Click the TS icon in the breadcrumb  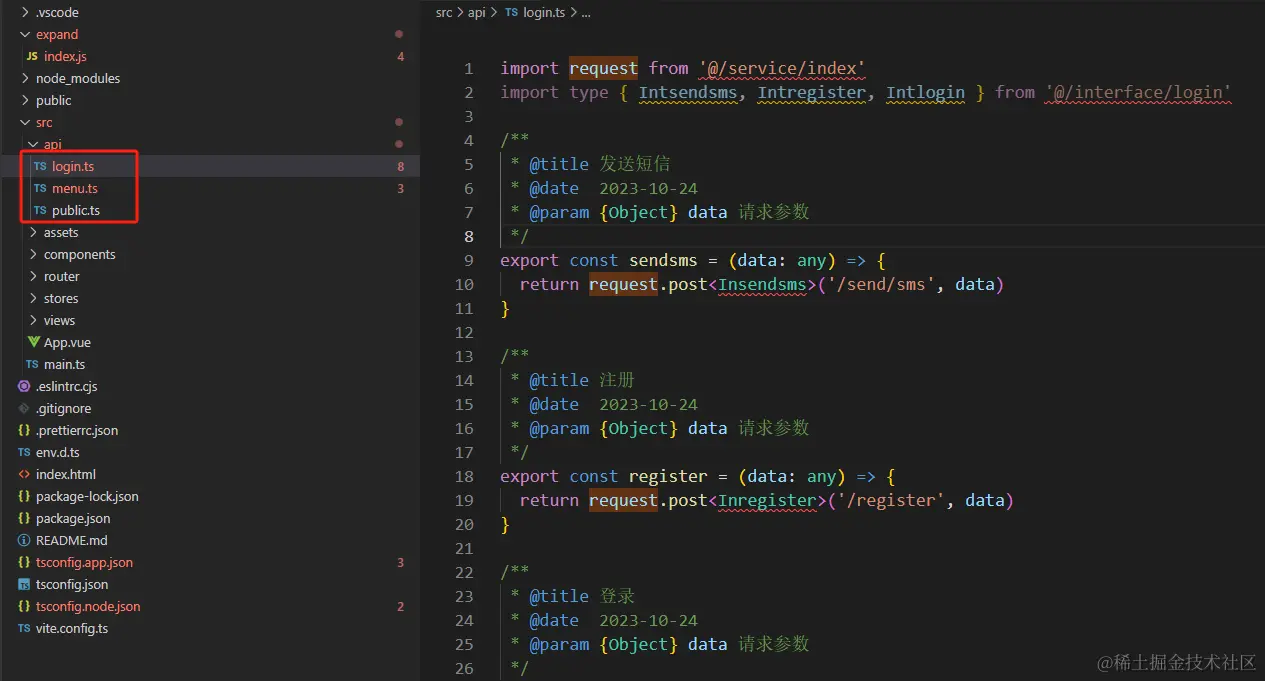click(x=512, y=13)
